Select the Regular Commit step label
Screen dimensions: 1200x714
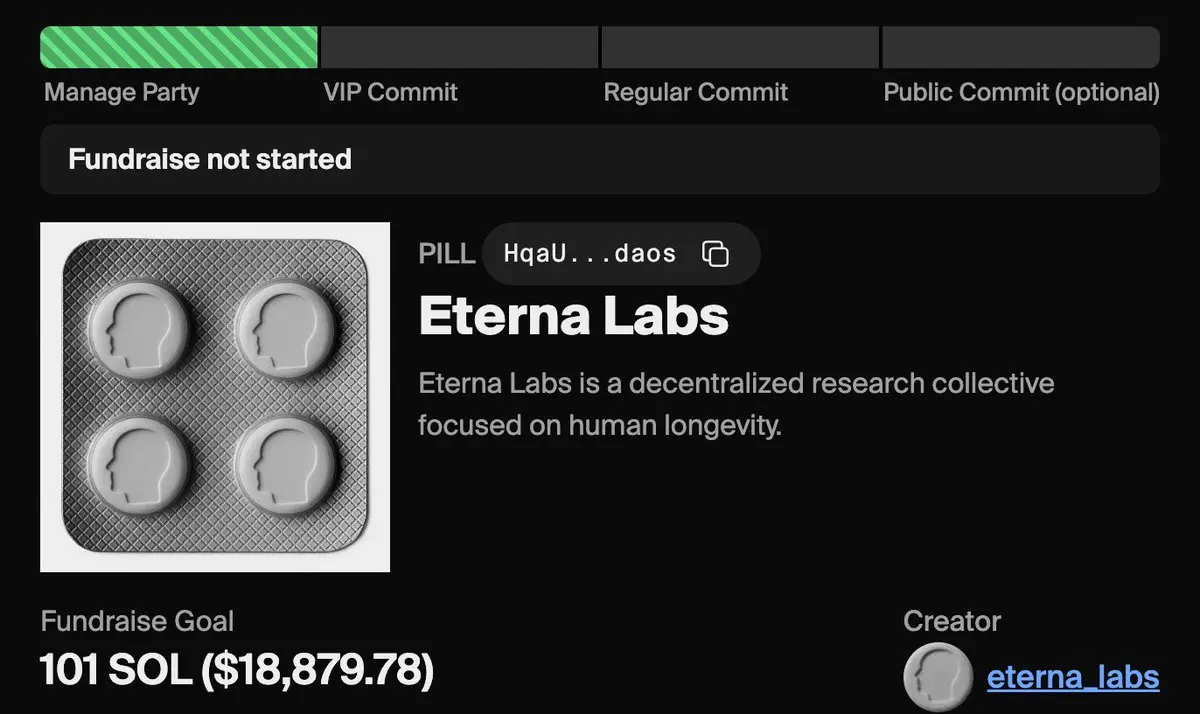pos(696,93)
